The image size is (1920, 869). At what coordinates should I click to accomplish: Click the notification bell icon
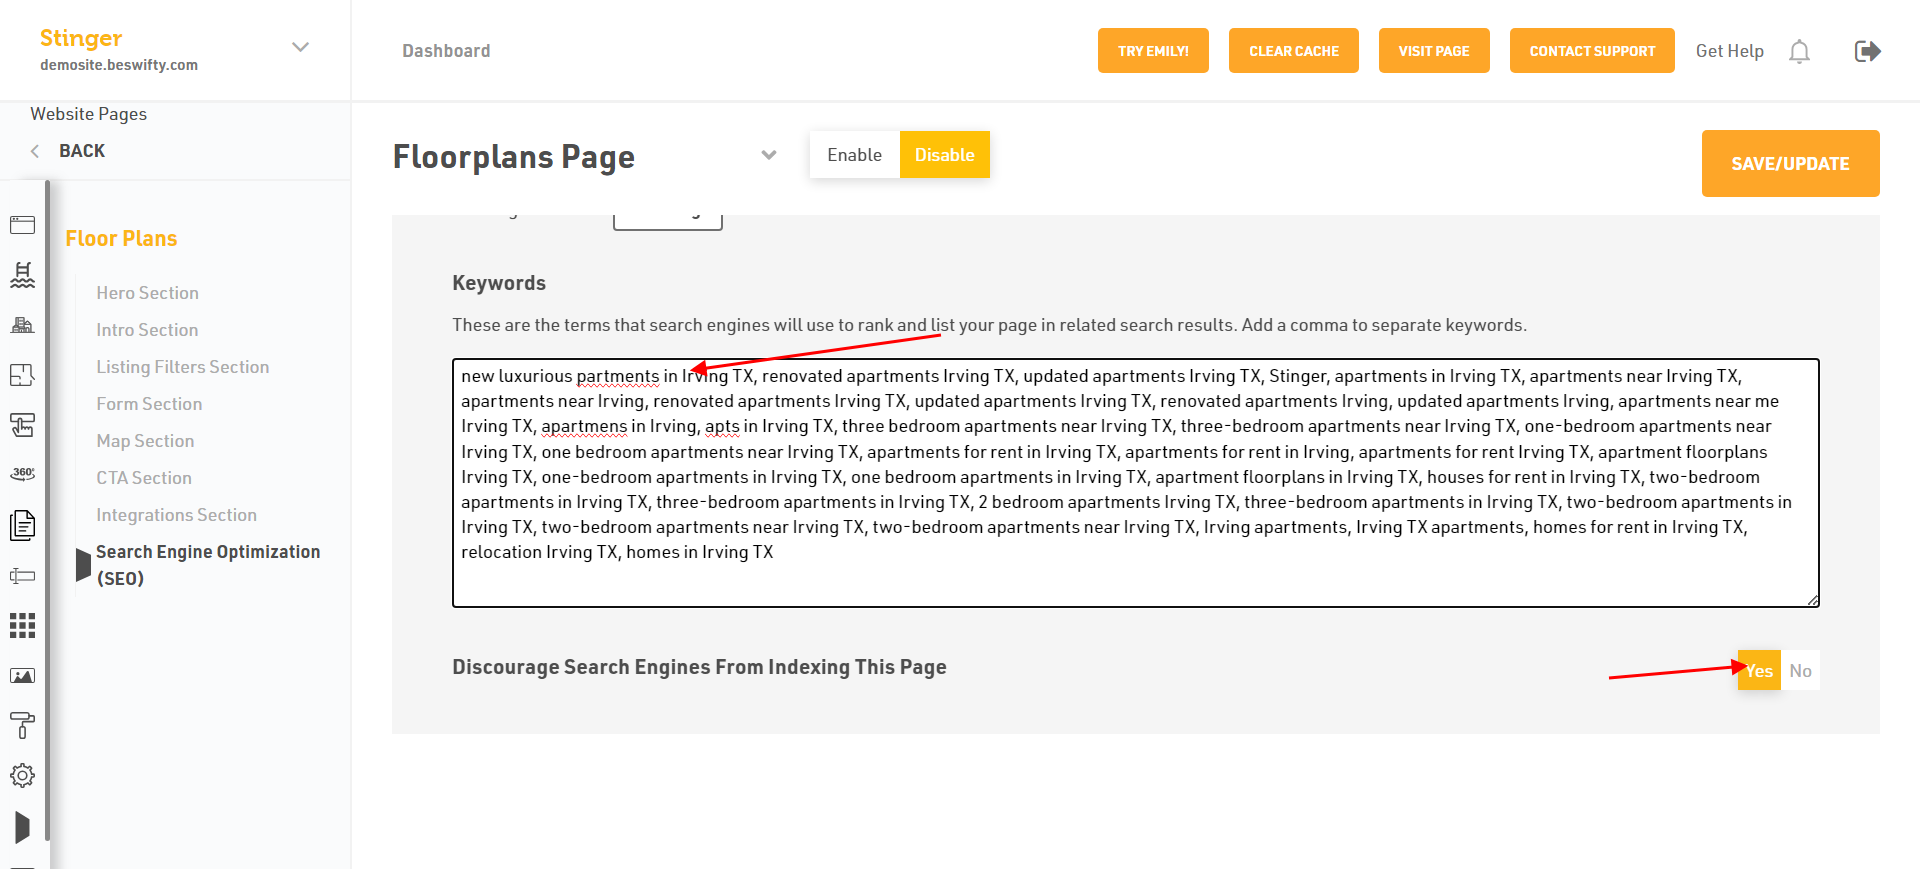click(x=1799, y=51)
